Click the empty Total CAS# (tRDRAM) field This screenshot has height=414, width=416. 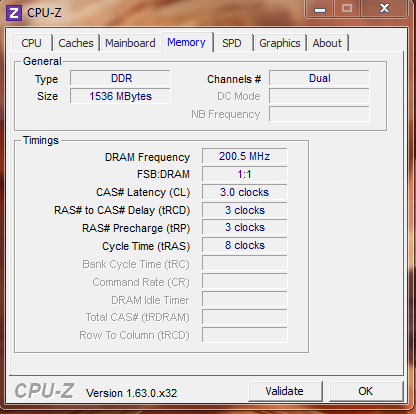[x=245, y=317]
